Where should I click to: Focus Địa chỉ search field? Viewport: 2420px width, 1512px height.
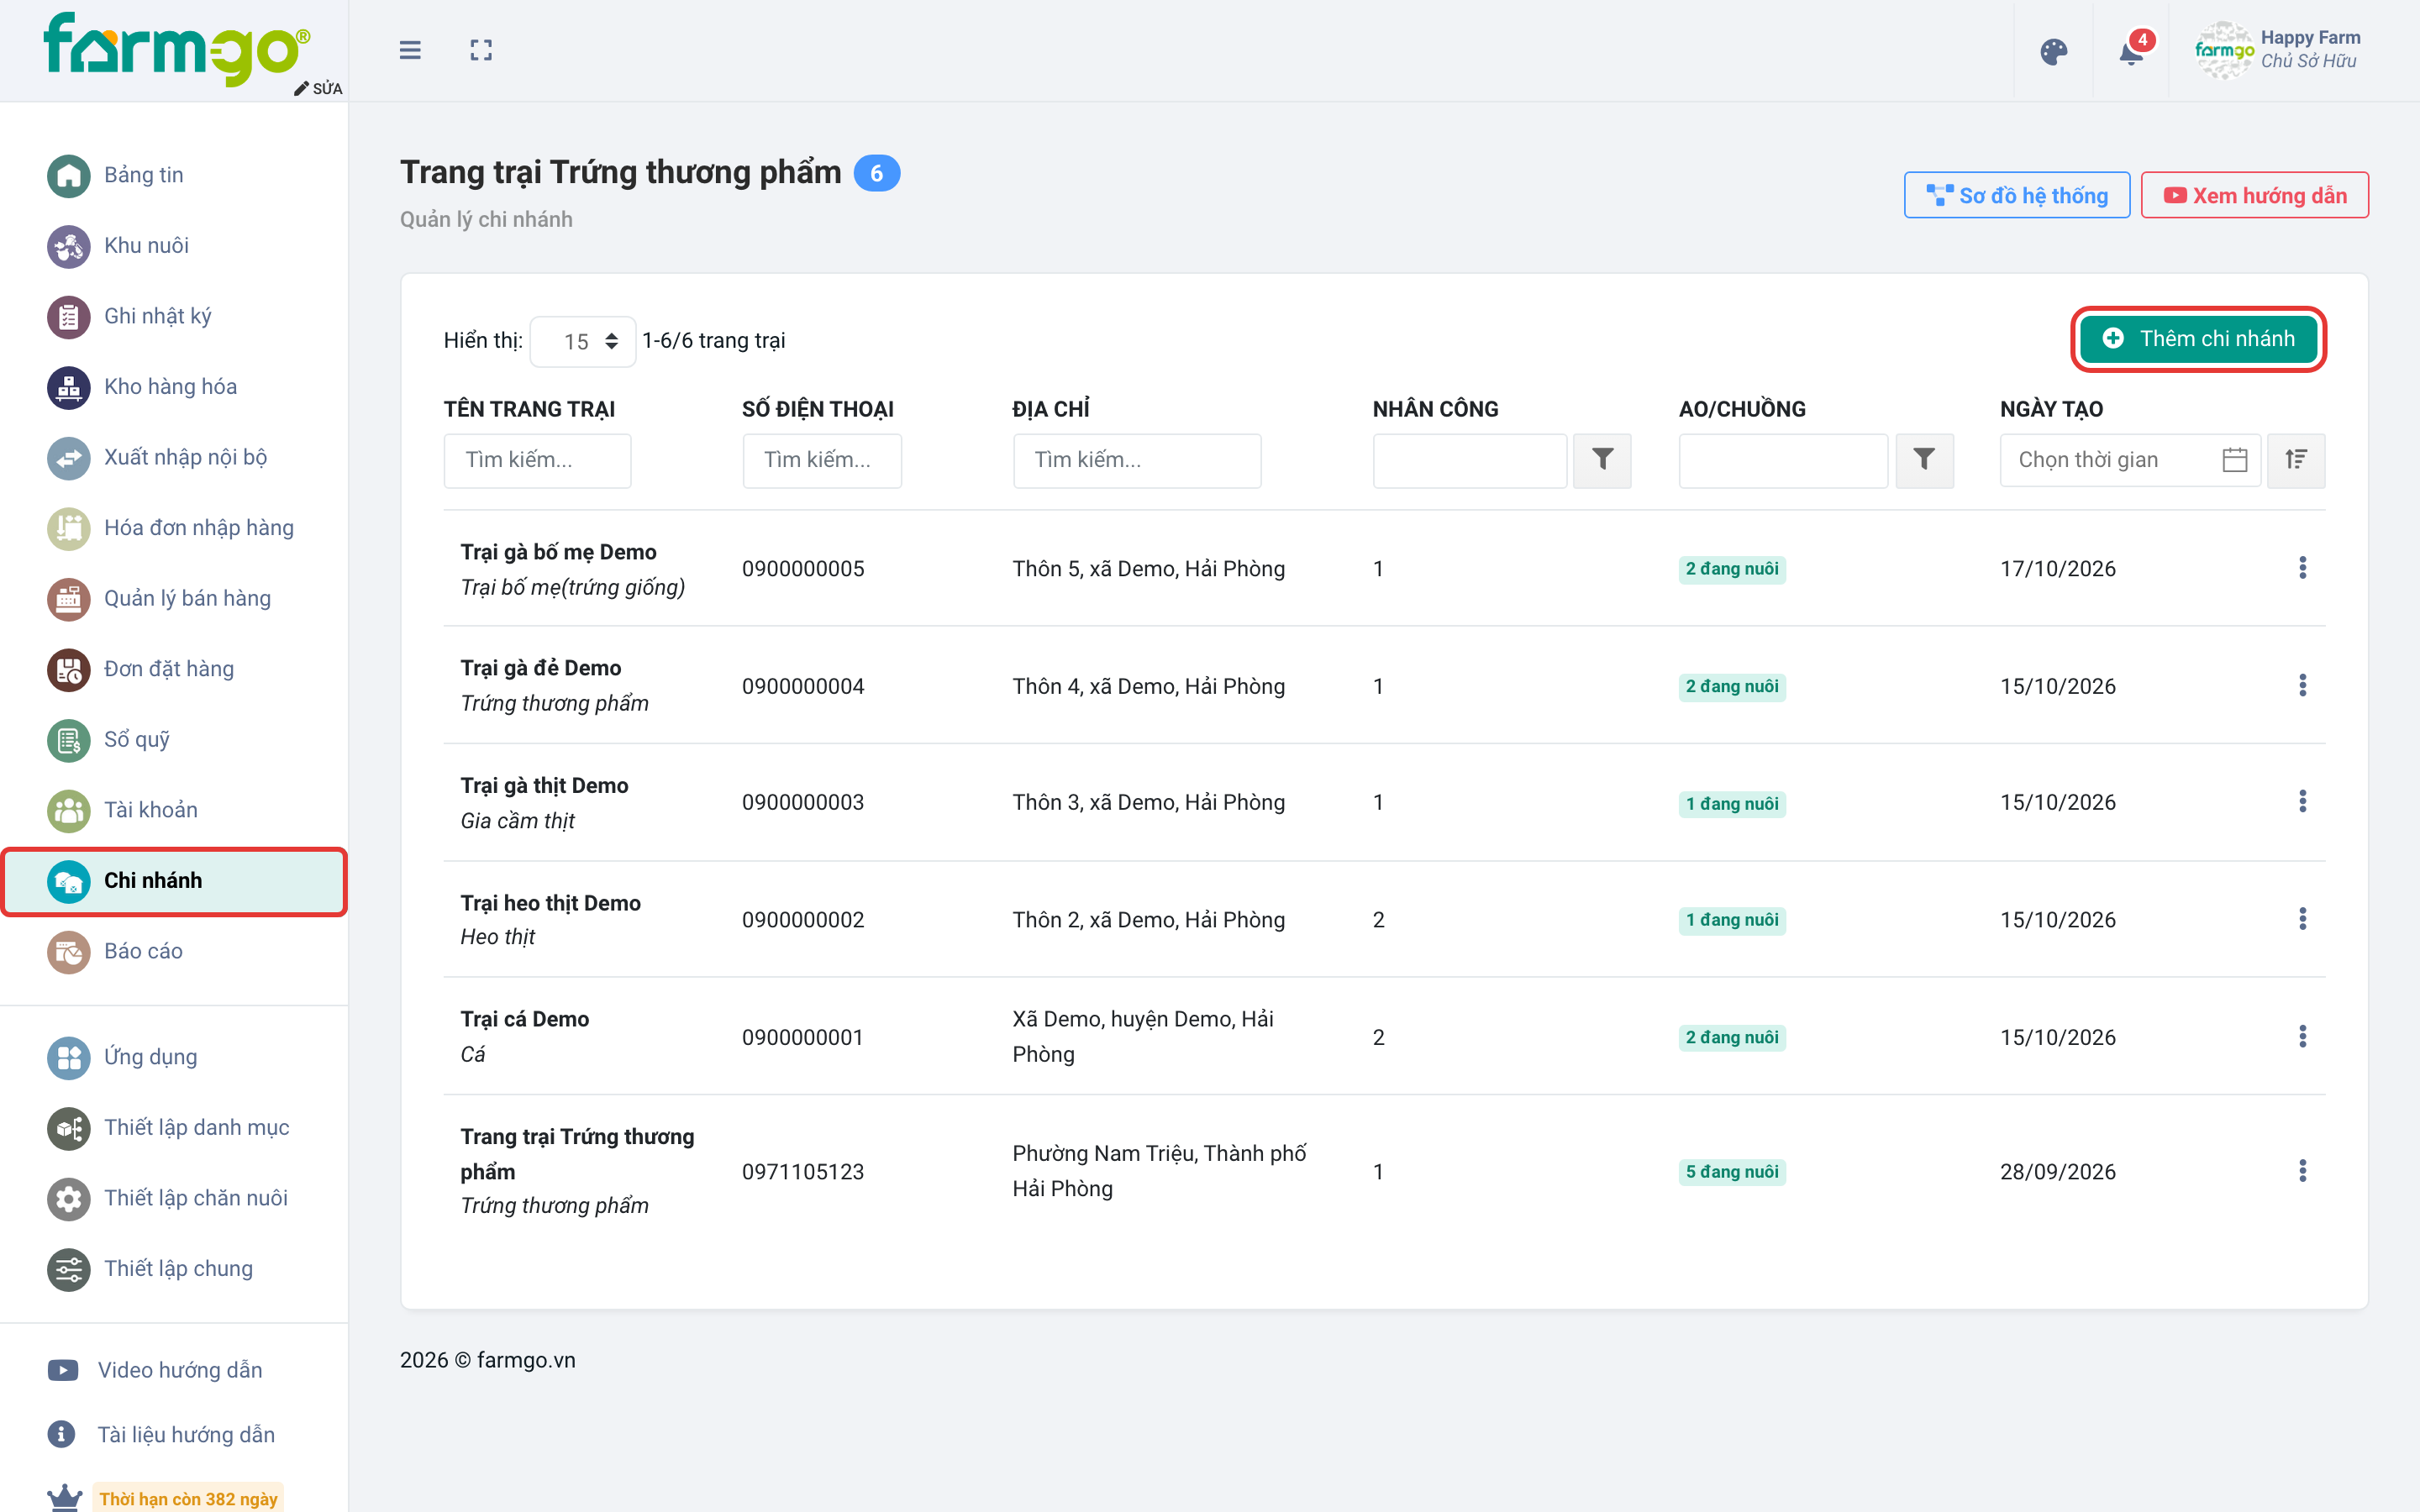coord(1137,460)
